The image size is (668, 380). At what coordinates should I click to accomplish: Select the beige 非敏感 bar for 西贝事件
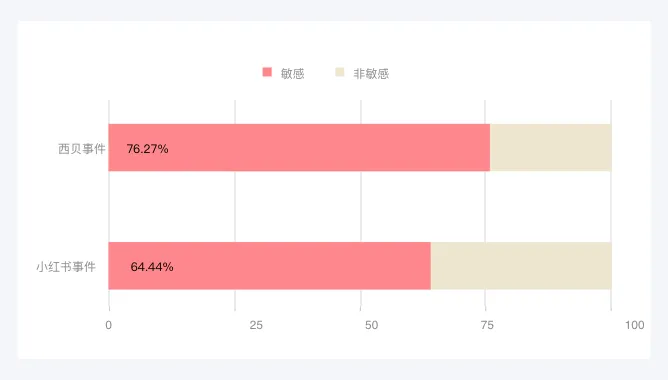tap(551, 148)
